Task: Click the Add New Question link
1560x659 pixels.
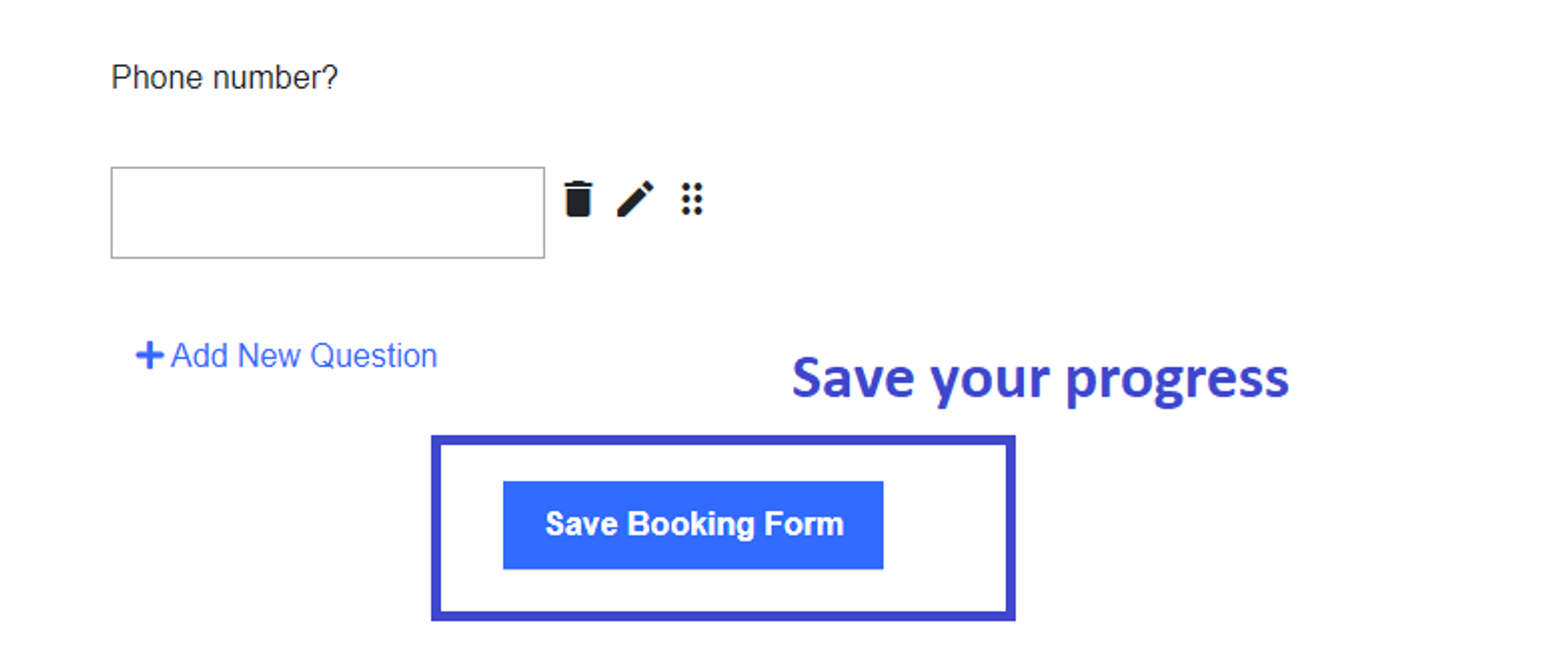Action: point(287,355)
